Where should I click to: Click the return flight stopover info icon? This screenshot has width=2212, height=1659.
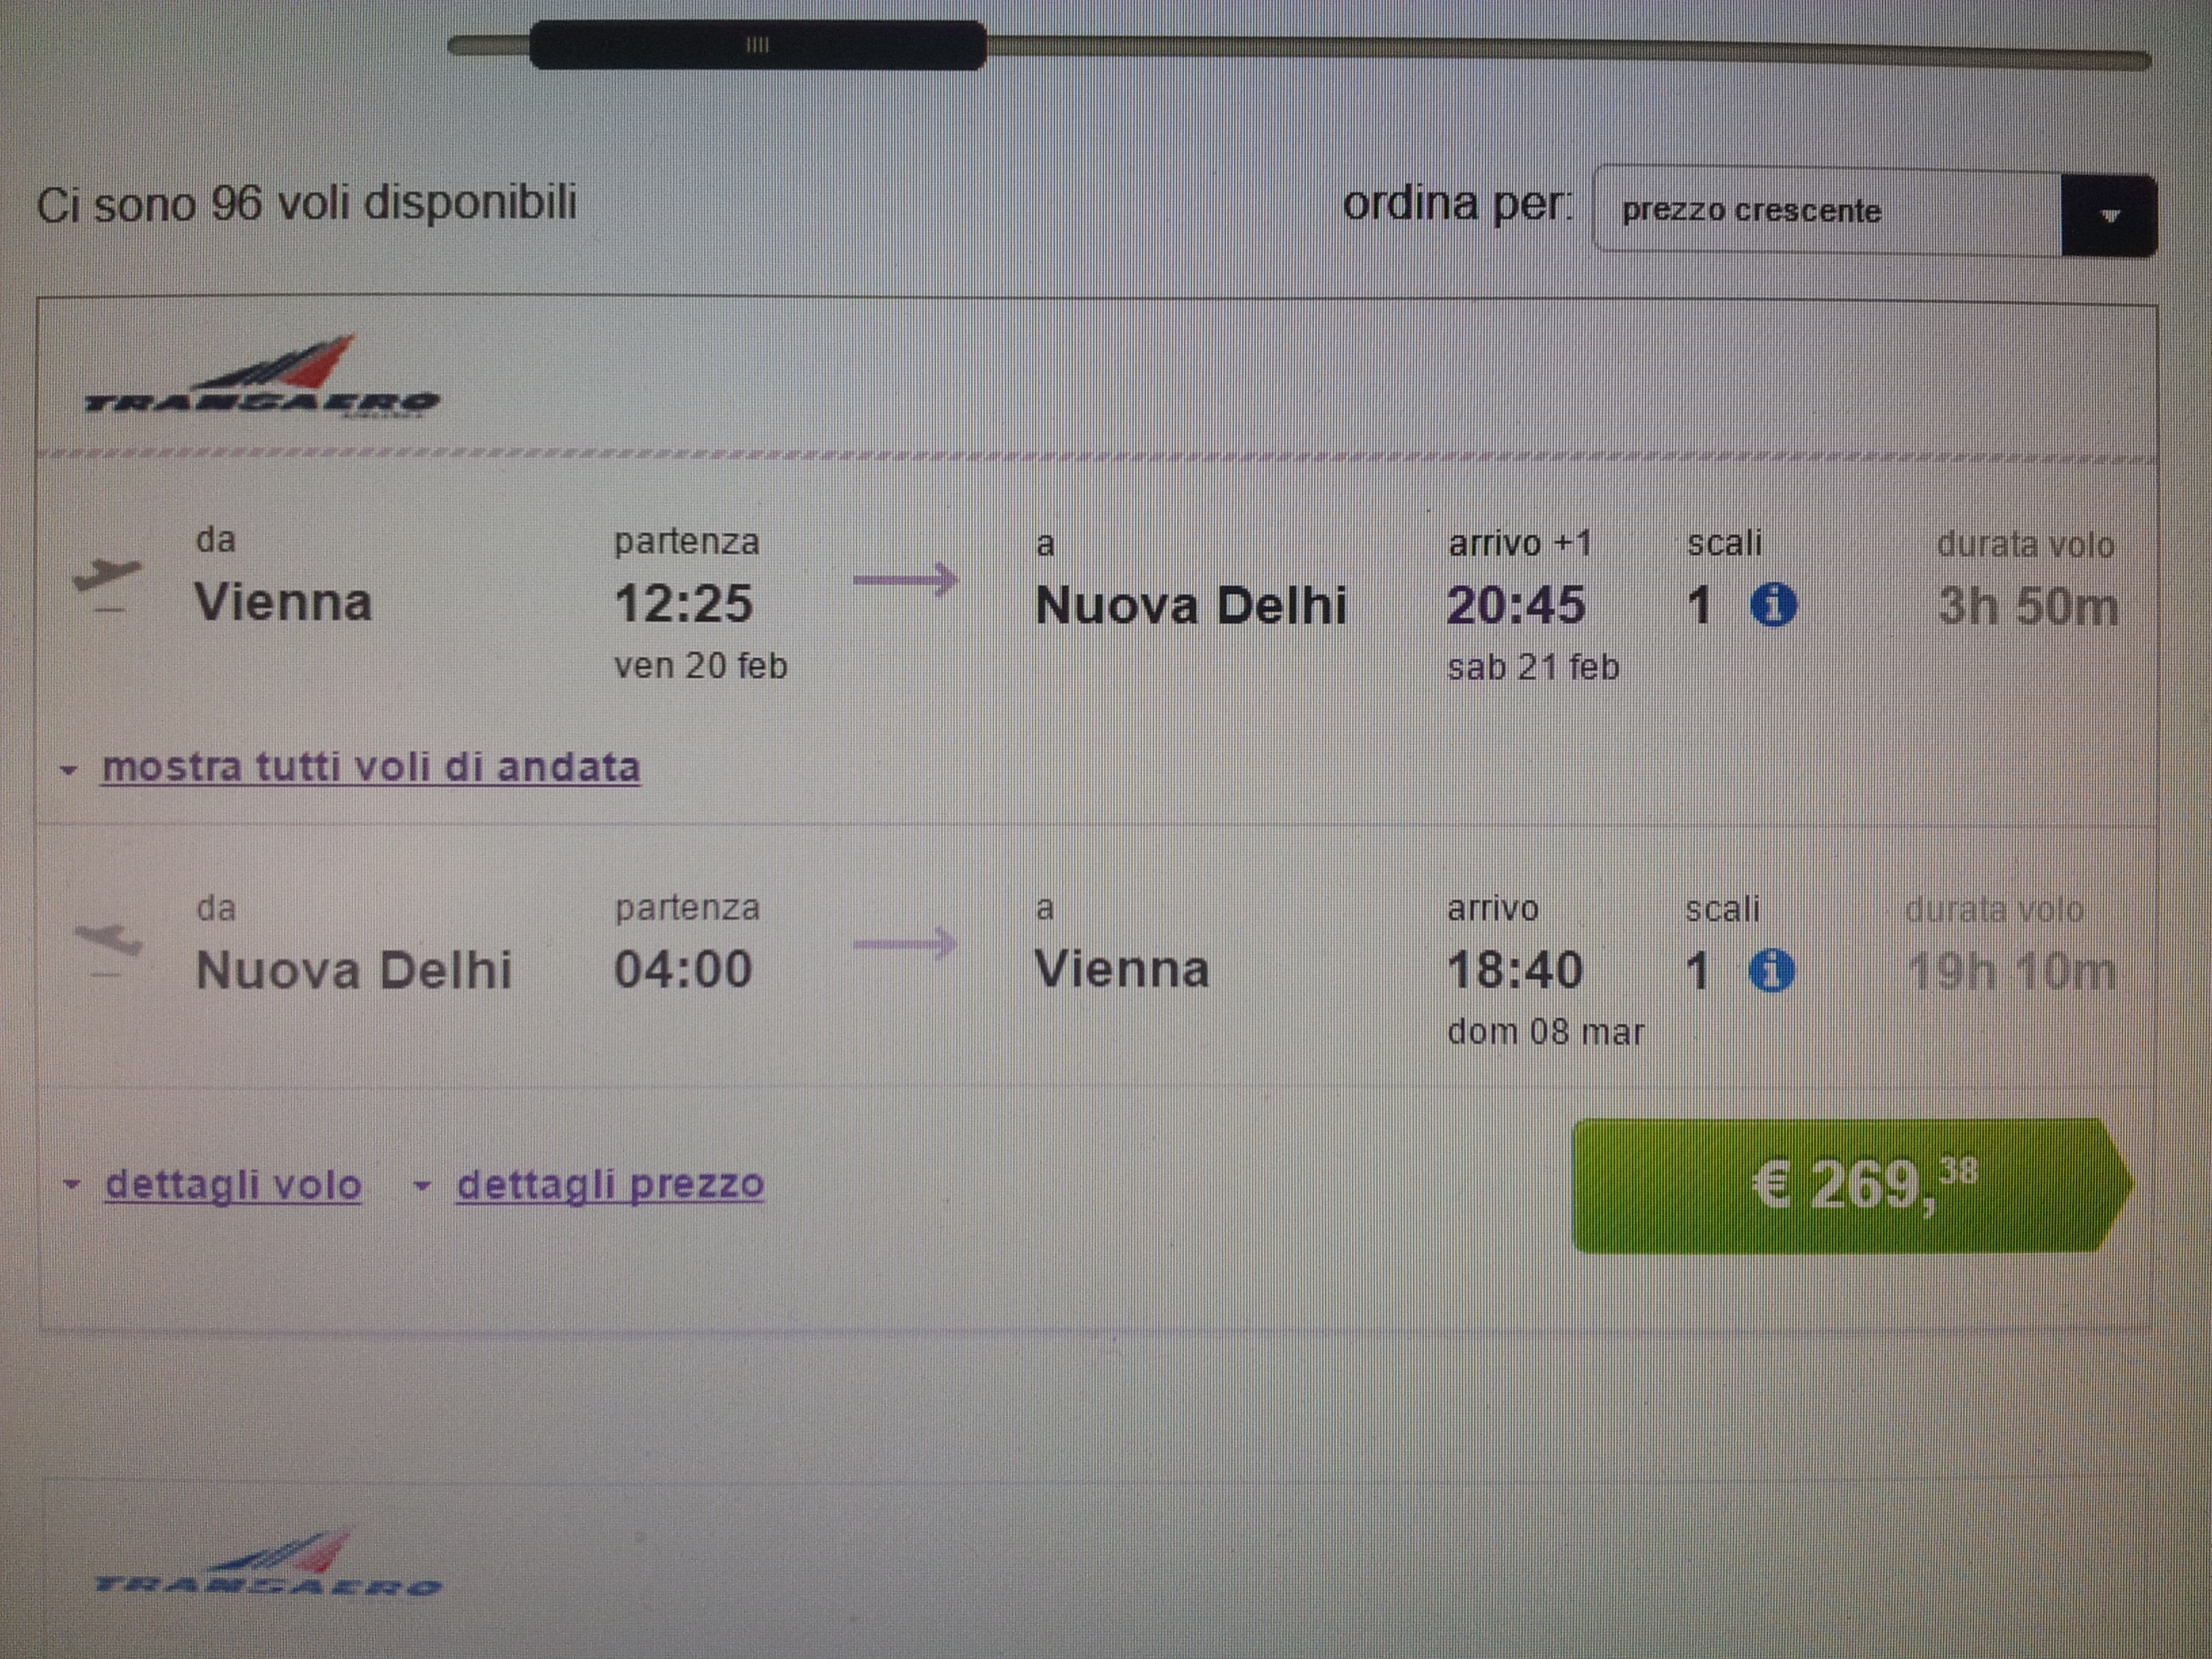coord(1771,970)
